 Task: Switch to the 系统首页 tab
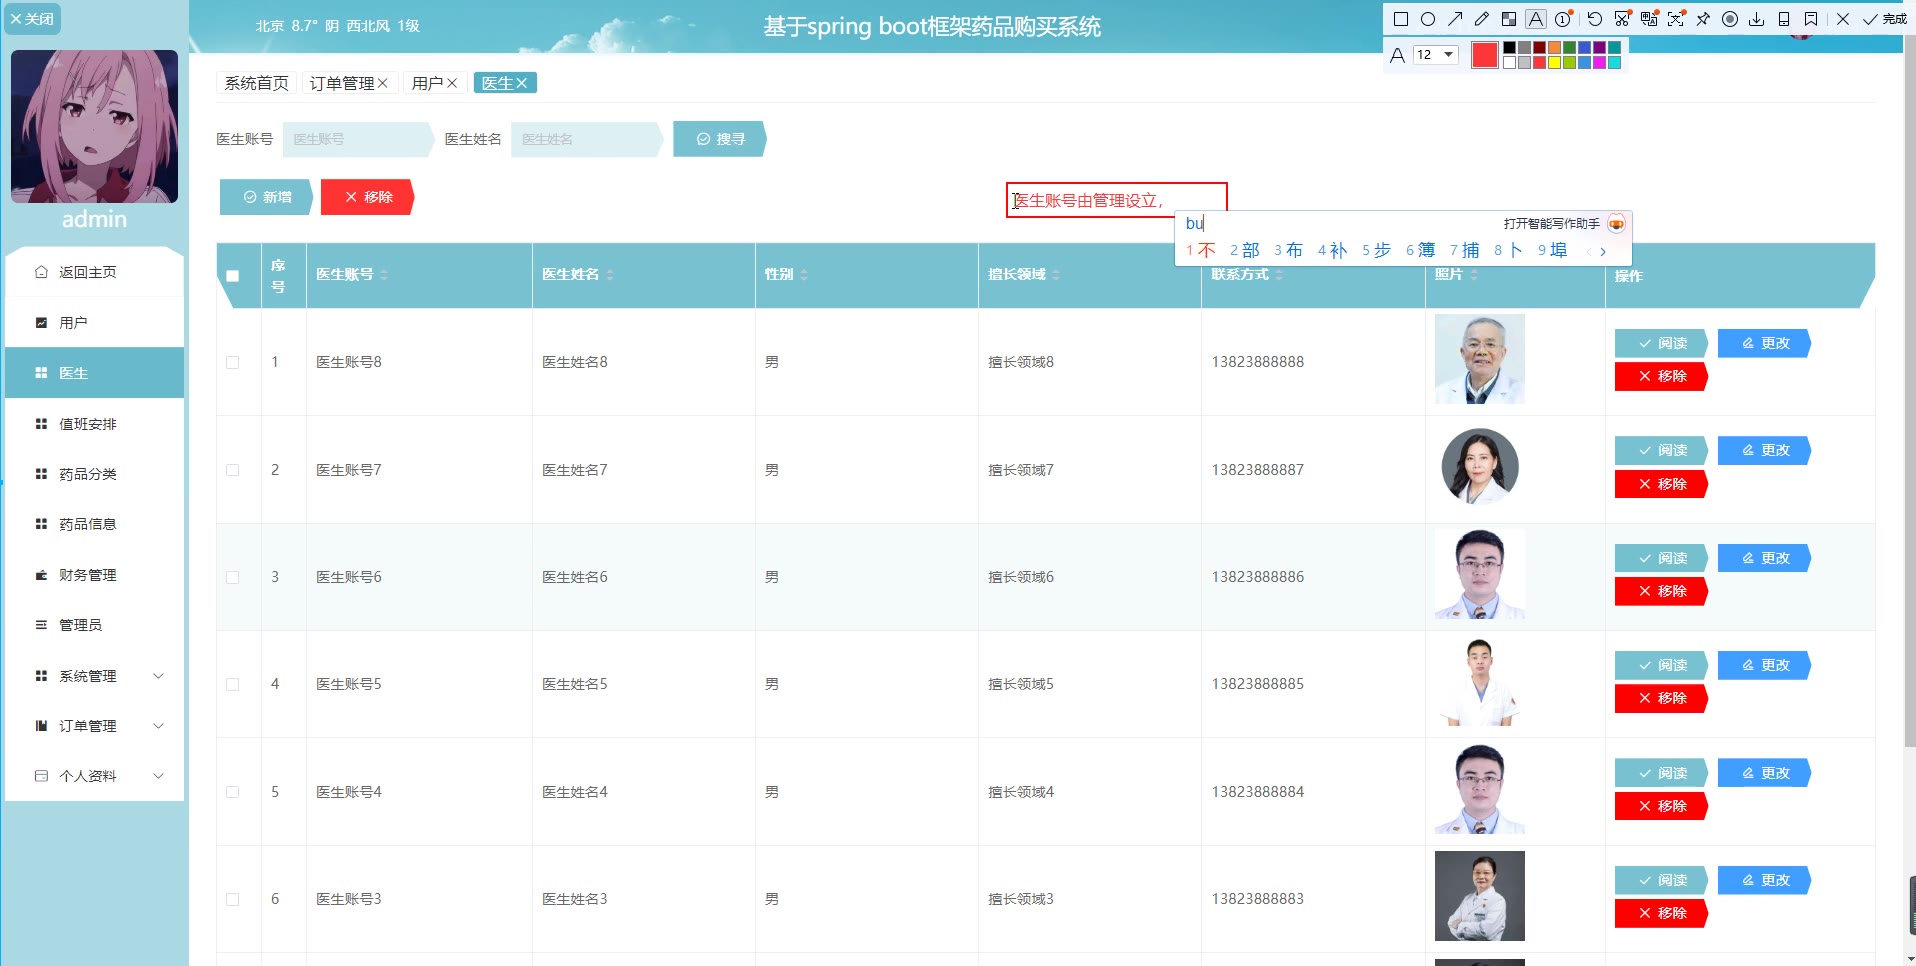coord(256,83)
